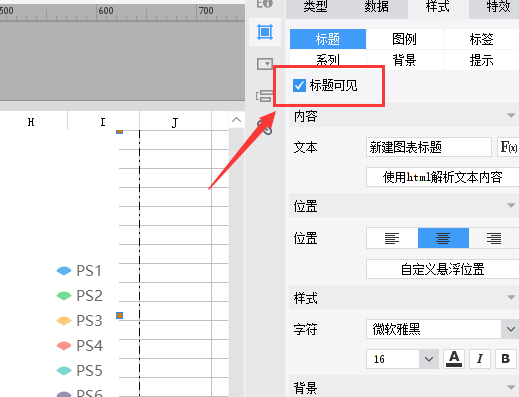Click the PS3 legend marker
This screenshot has height=397, width=519.
click(x=64, y=321)
